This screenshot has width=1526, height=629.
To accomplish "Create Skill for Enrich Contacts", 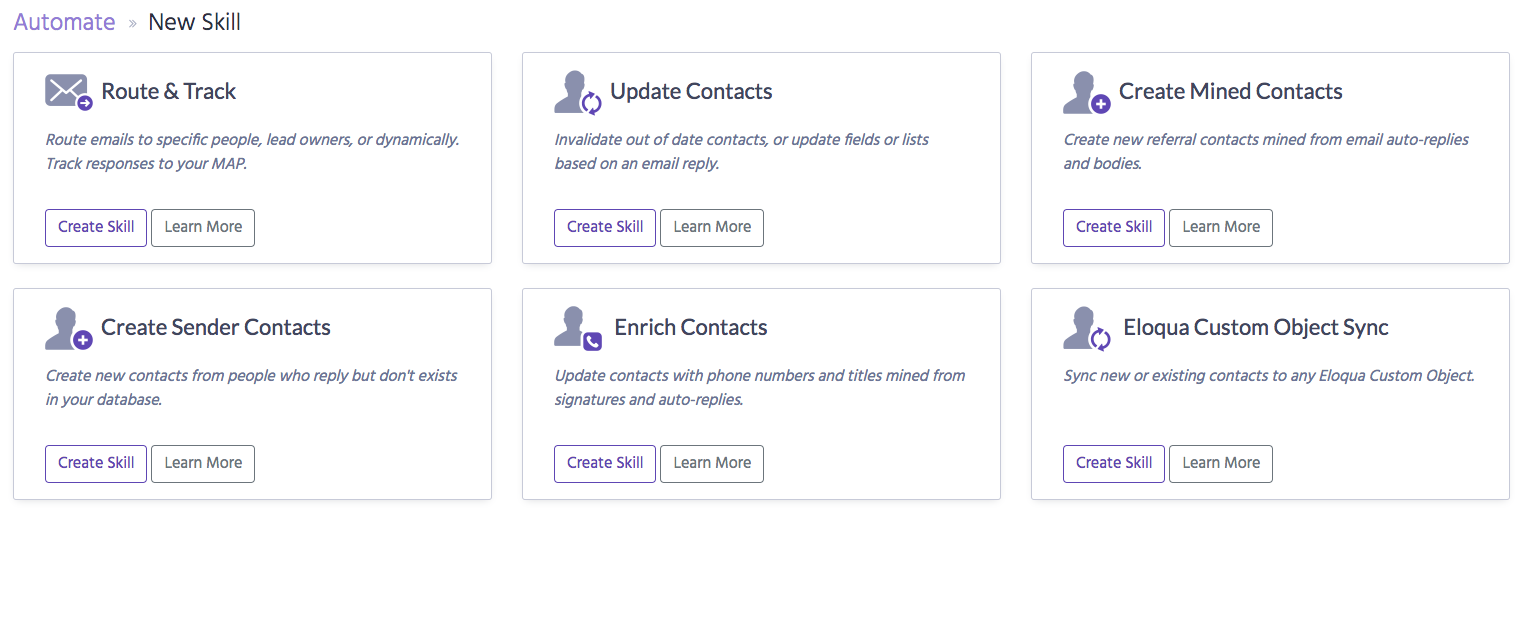I will (605, 463).
